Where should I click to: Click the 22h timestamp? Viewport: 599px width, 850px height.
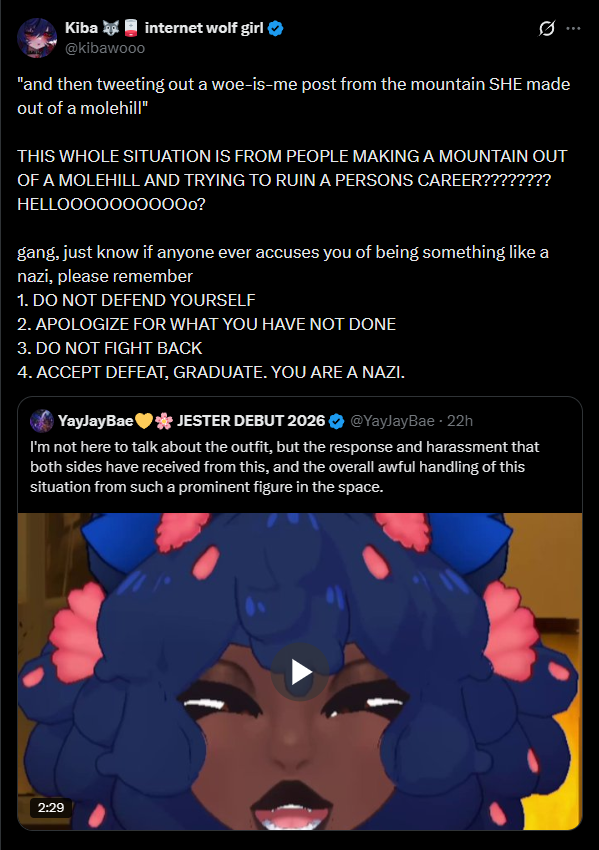pyautogui.click(x=460, y=421)
